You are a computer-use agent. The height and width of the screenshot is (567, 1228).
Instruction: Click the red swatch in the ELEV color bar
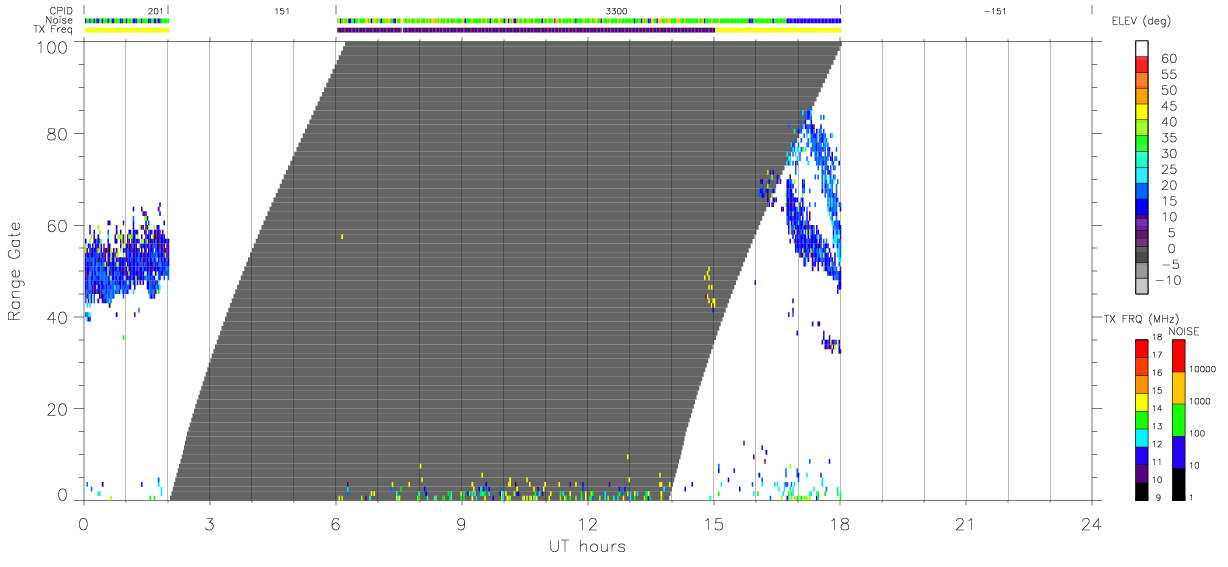point(1141,65)
